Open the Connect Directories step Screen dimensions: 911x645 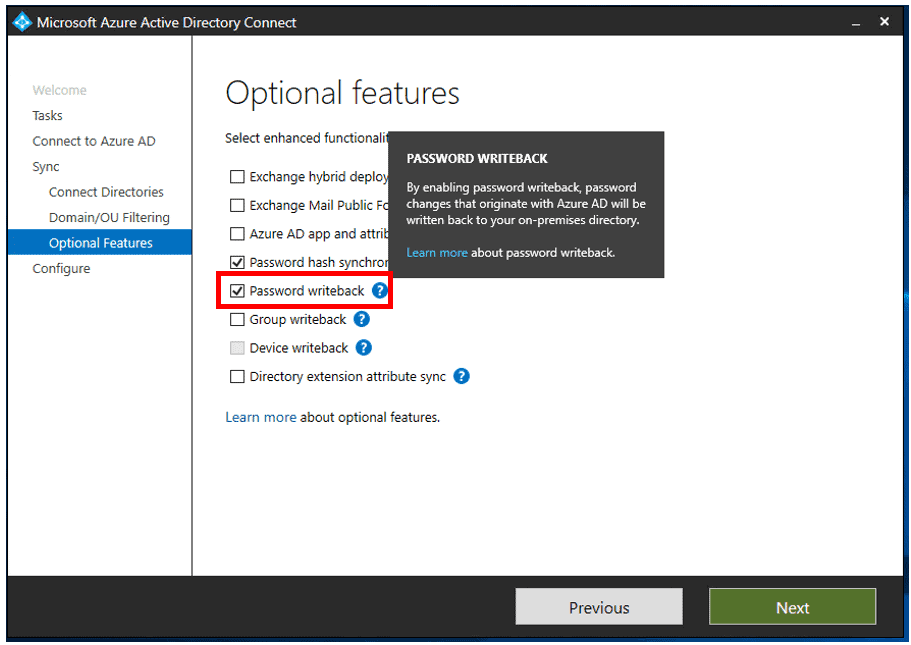[x=106, y=192]
